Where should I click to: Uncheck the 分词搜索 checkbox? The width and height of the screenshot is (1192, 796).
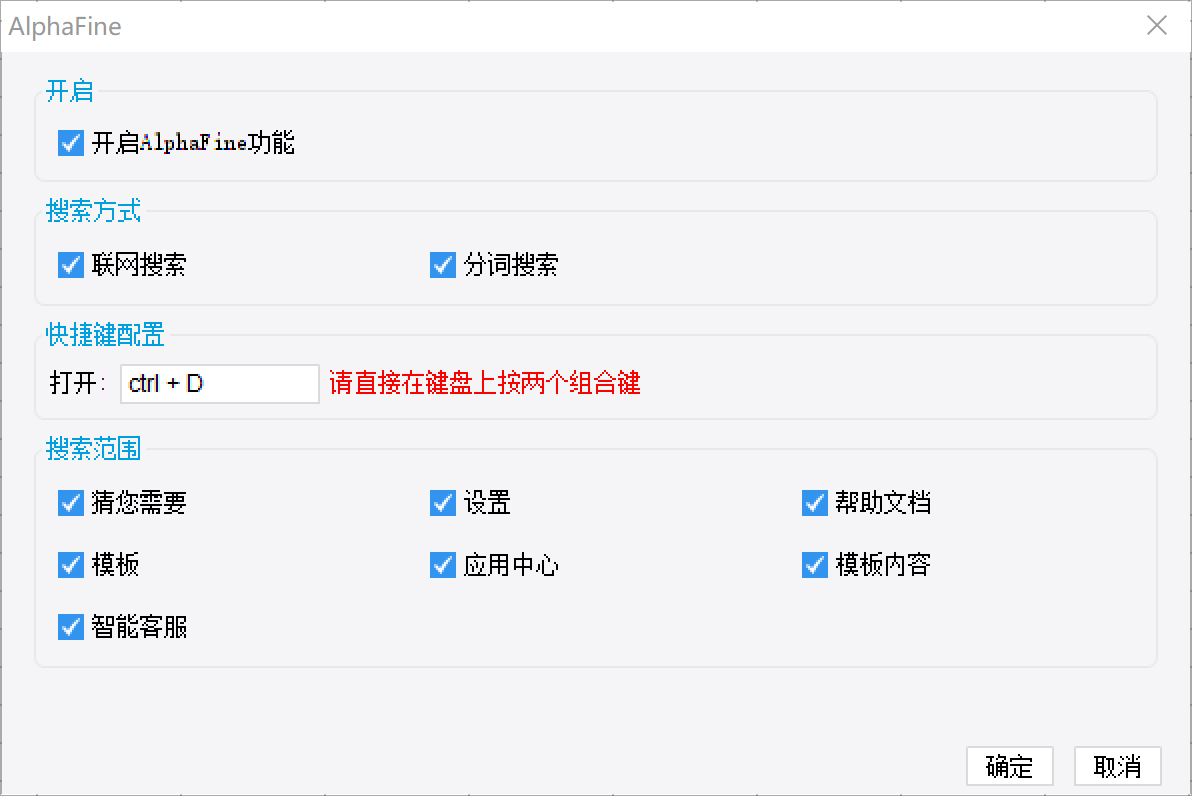coord(443,265)
